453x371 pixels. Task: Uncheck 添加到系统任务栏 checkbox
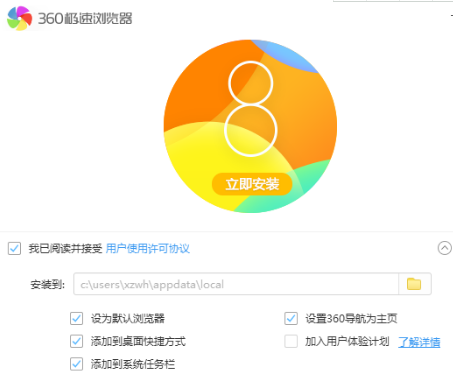77,364
